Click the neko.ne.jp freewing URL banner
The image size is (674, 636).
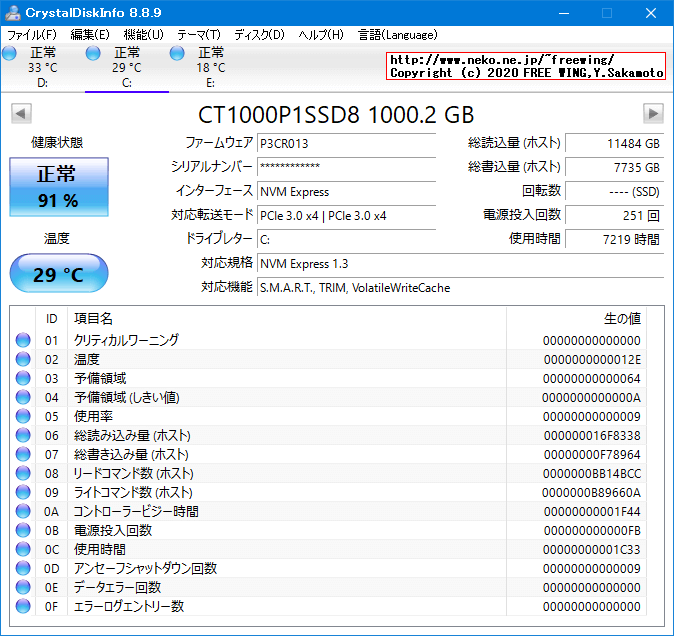526,66
